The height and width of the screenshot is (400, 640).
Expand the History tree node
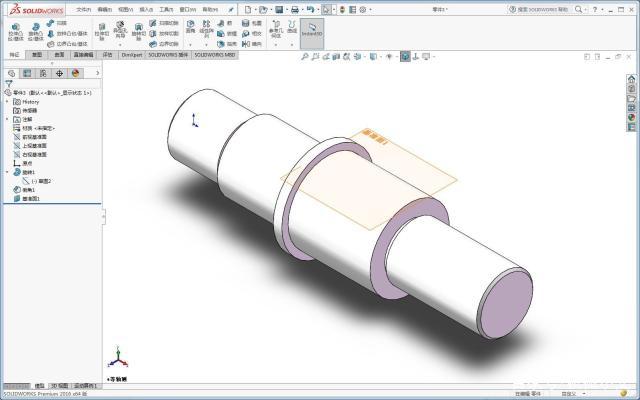(x=7, y=102)
